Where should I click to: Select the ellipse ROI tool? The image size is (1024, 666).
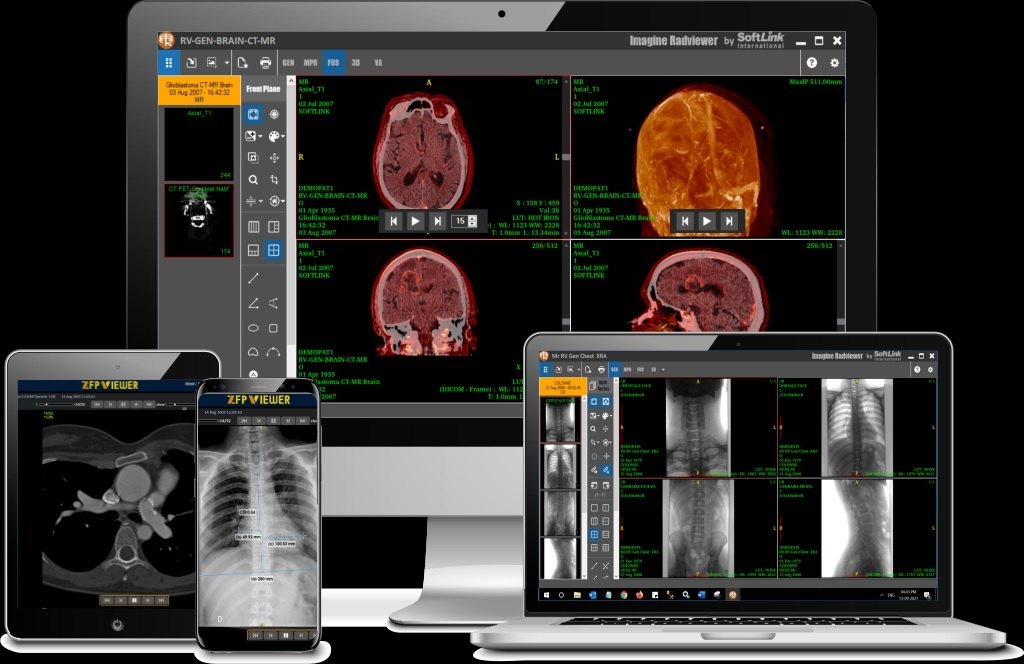point(253,328)
